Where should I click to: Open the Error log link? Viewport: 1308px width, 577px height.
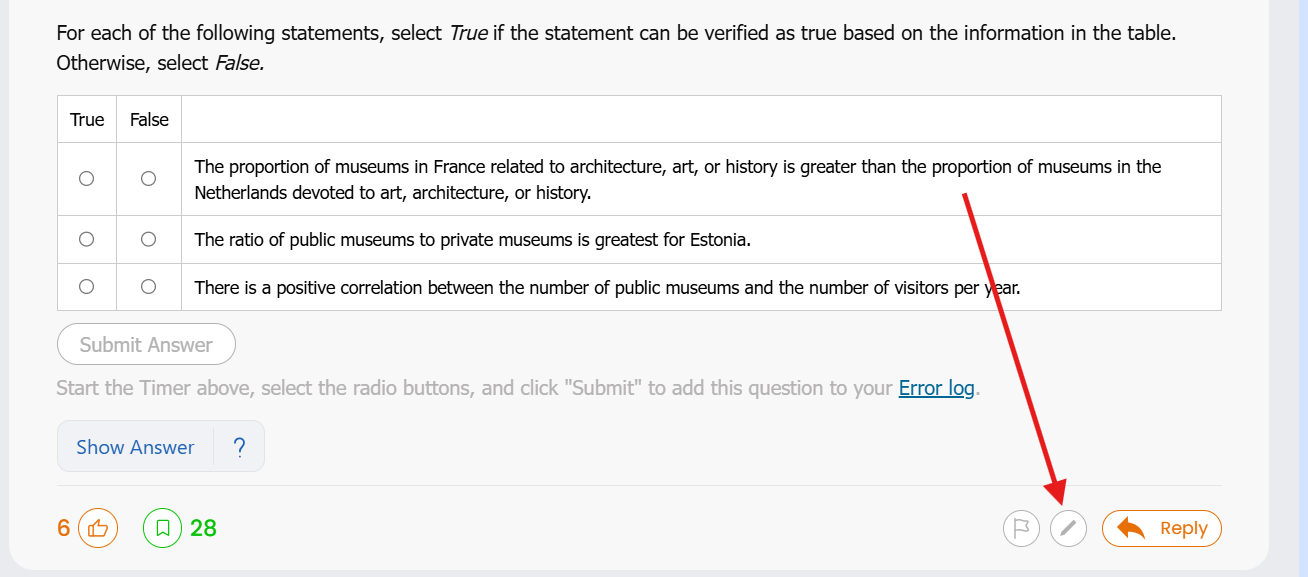[936, 388]
